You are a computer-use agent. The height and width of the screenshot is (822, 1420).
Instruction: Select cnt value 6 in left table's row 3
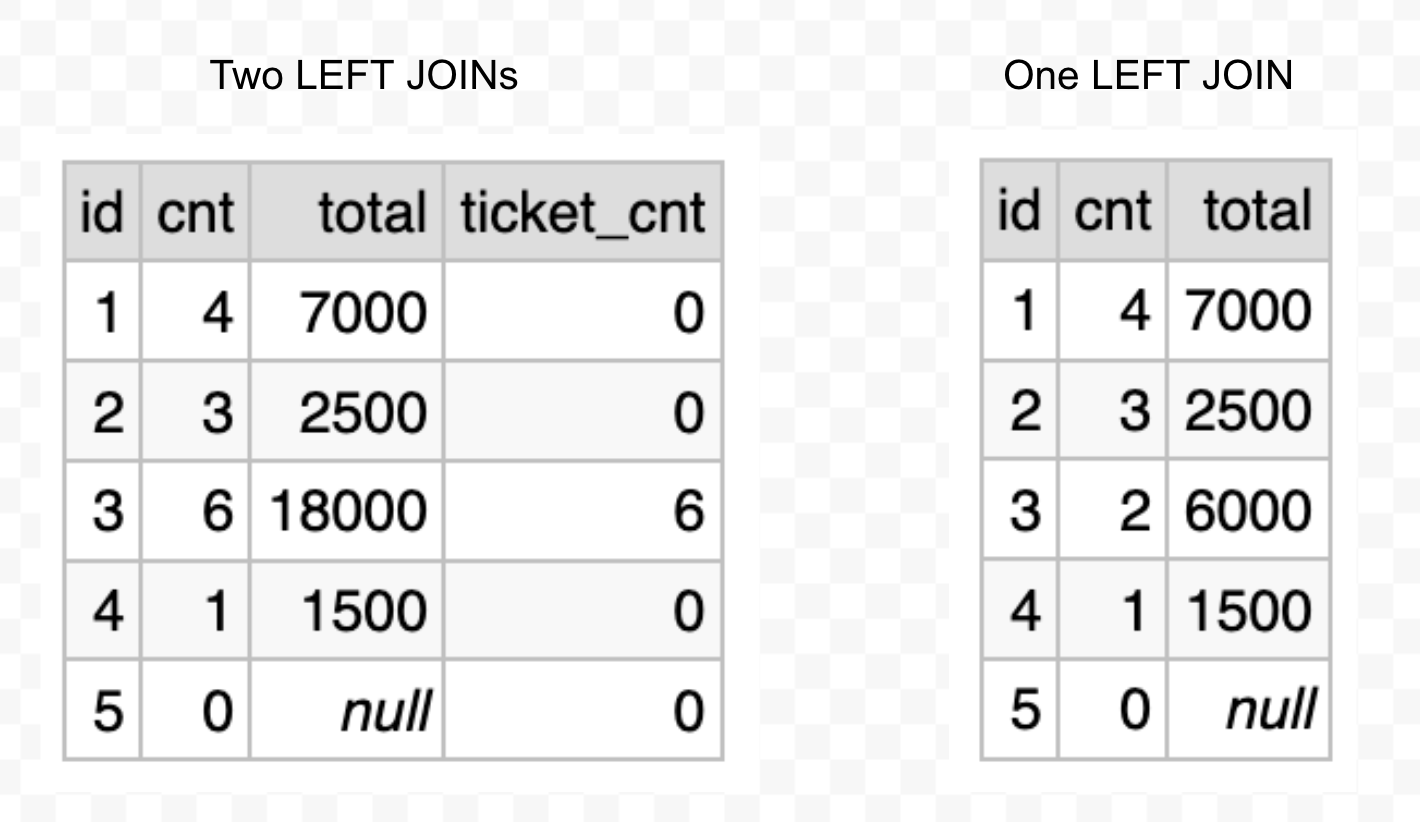pos(216,511)
